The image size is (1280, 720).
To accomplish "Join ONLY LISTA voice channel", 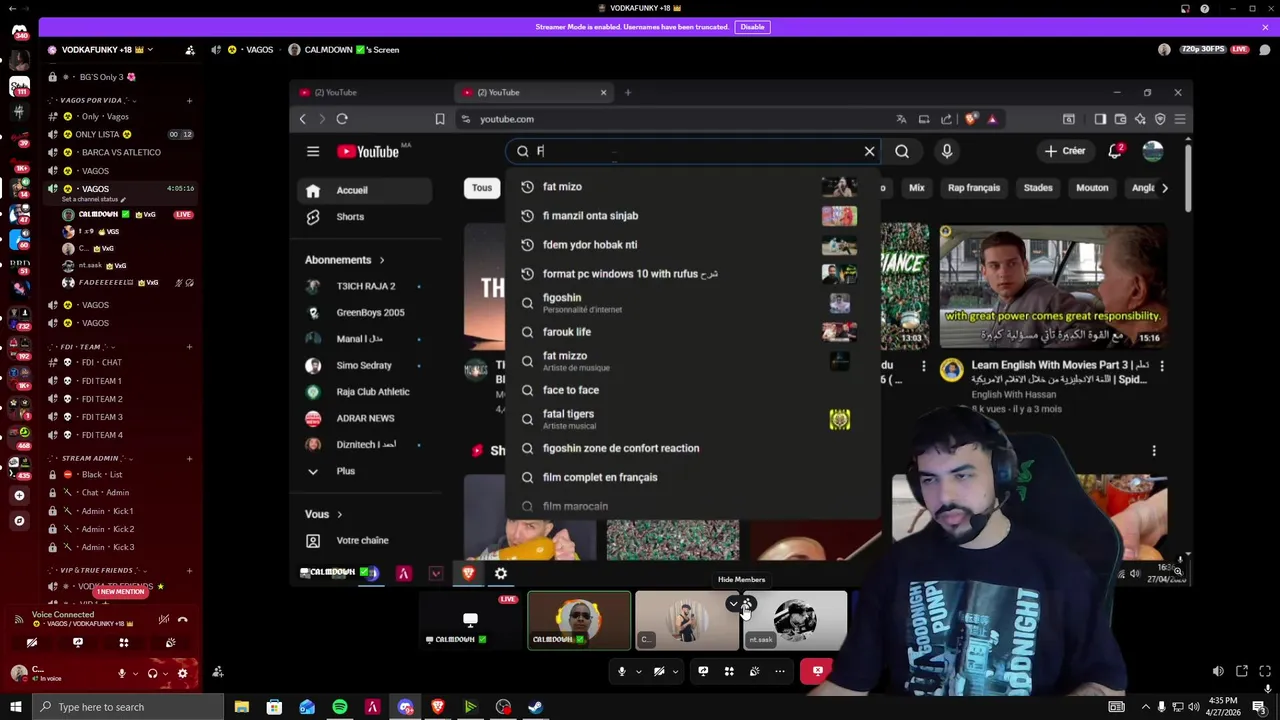I will (x=120, y=135).
